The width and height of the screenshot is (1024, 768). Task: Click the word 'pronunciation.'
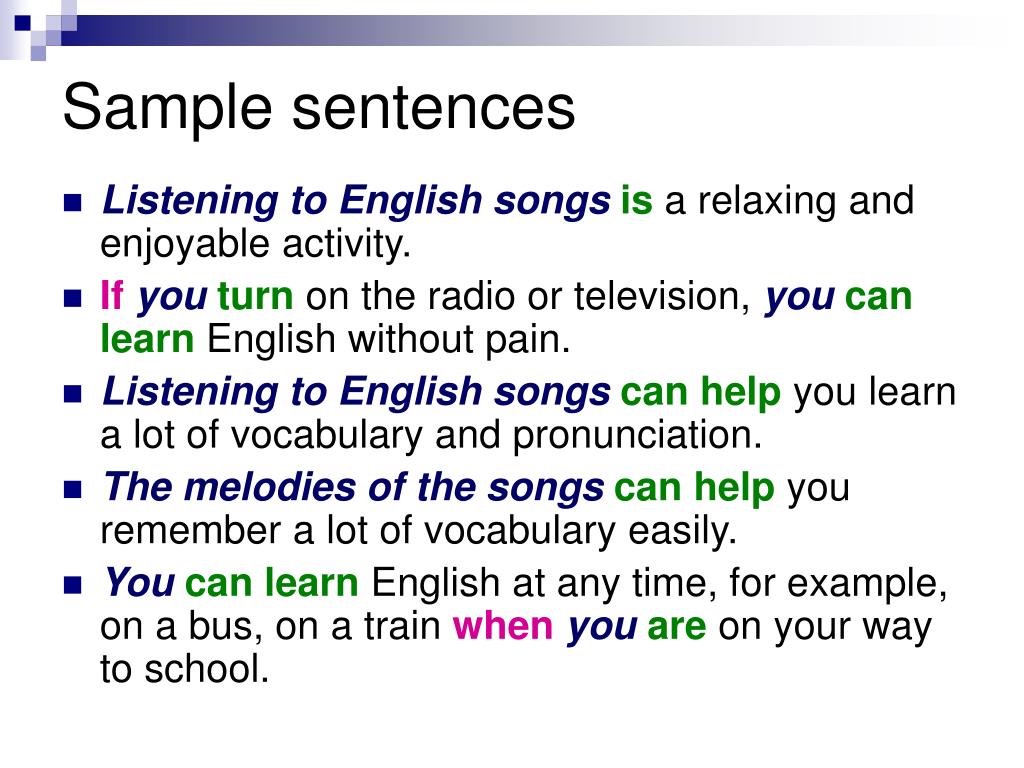point(637,436)
